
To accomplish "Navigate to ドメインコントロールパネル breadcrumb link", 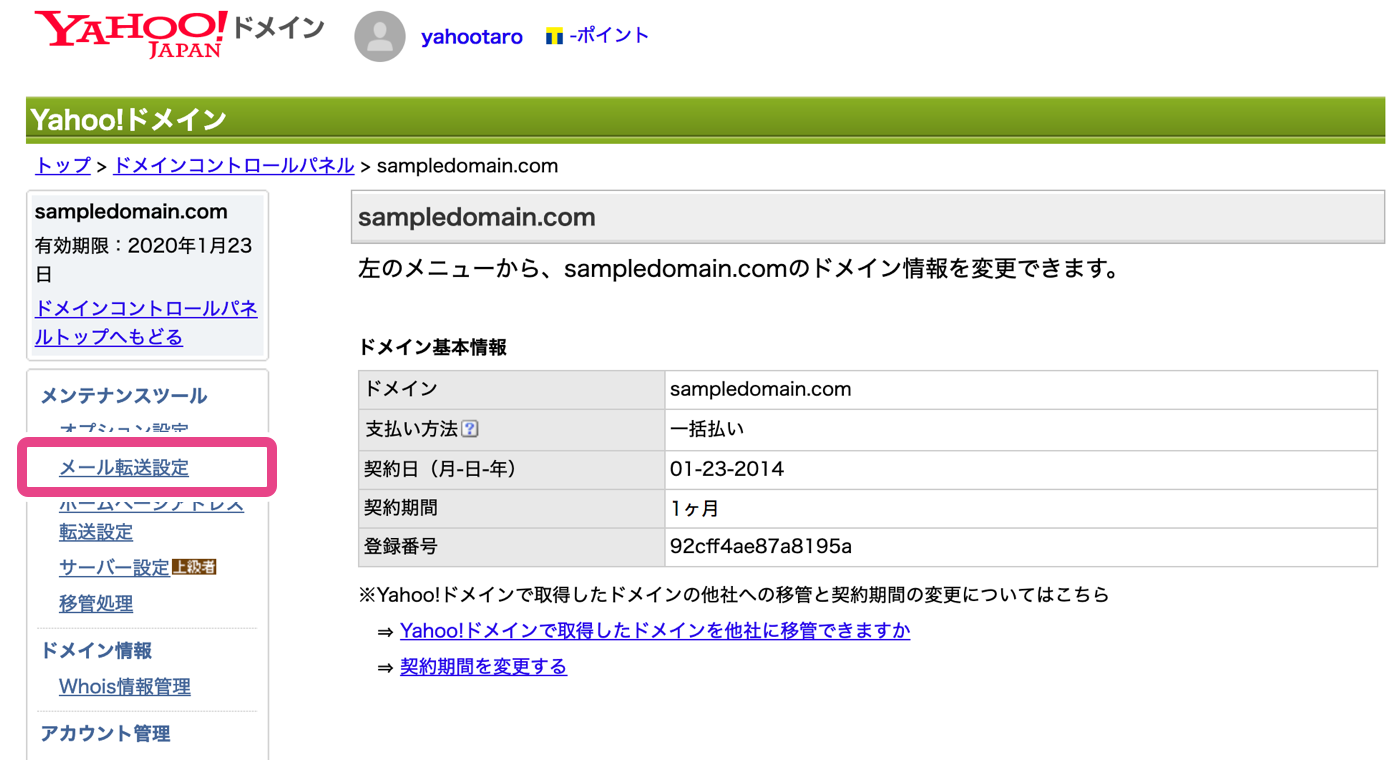I will click(234, 165).
